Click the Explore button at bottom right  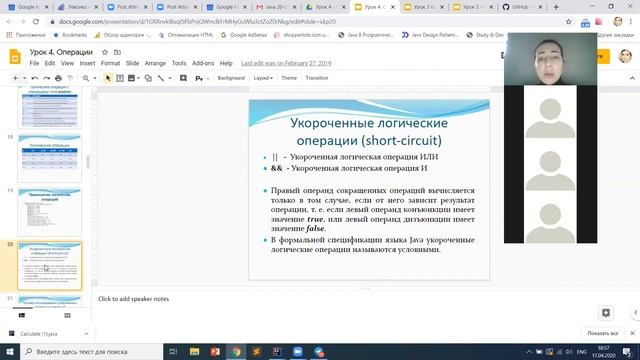coord(606,313)
